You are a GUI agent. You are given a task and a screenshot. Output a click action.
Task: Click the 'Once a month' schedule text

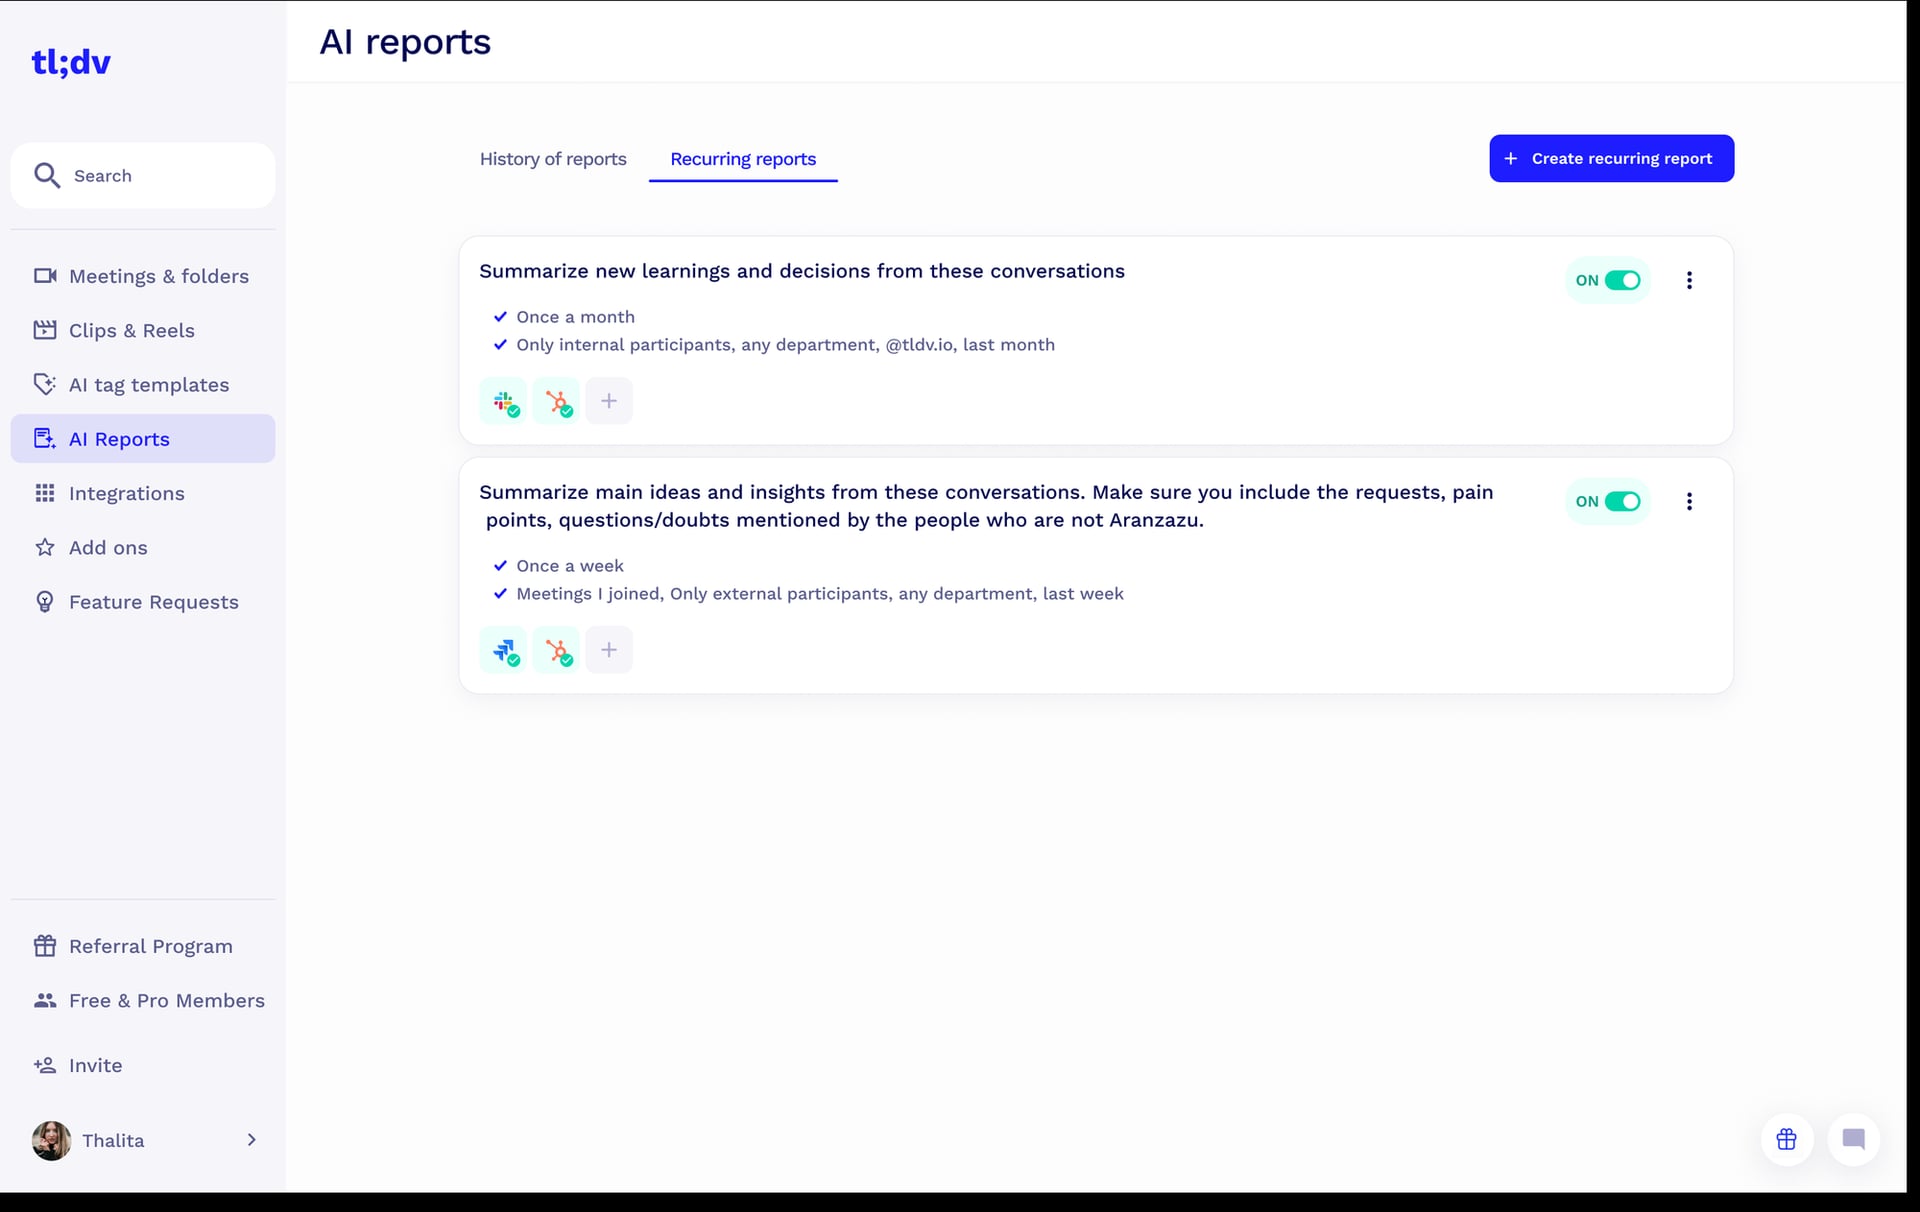576,317
